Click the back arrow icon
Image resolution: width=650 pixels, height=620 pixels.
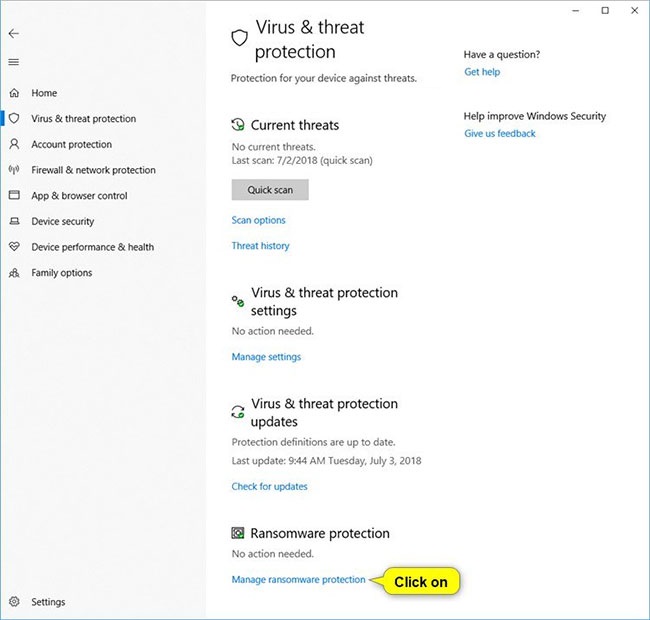coord(14,34)
